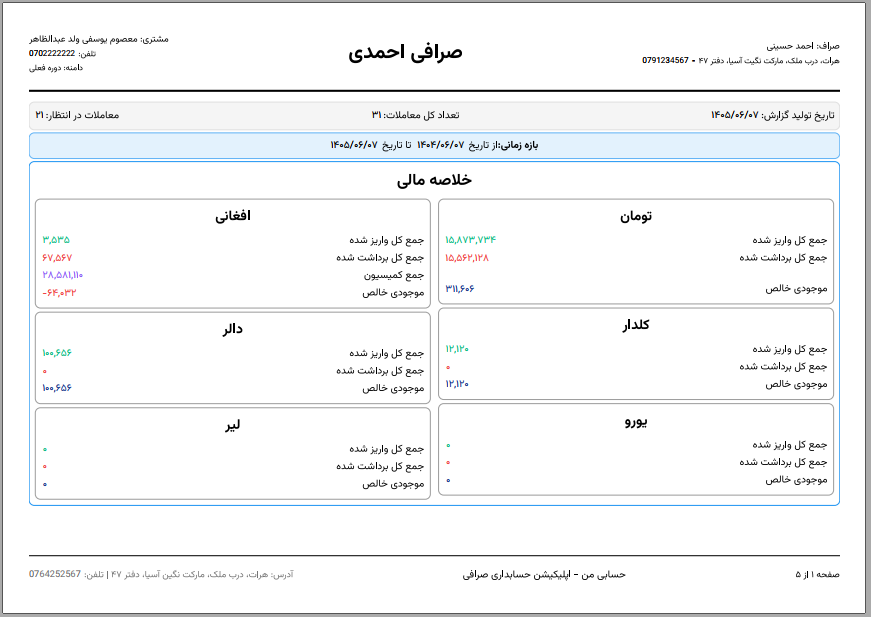The width and height of the screenshot is (871, 617).
Task: Click the section heading 'خلاصه مالی'
Action: 434,180
